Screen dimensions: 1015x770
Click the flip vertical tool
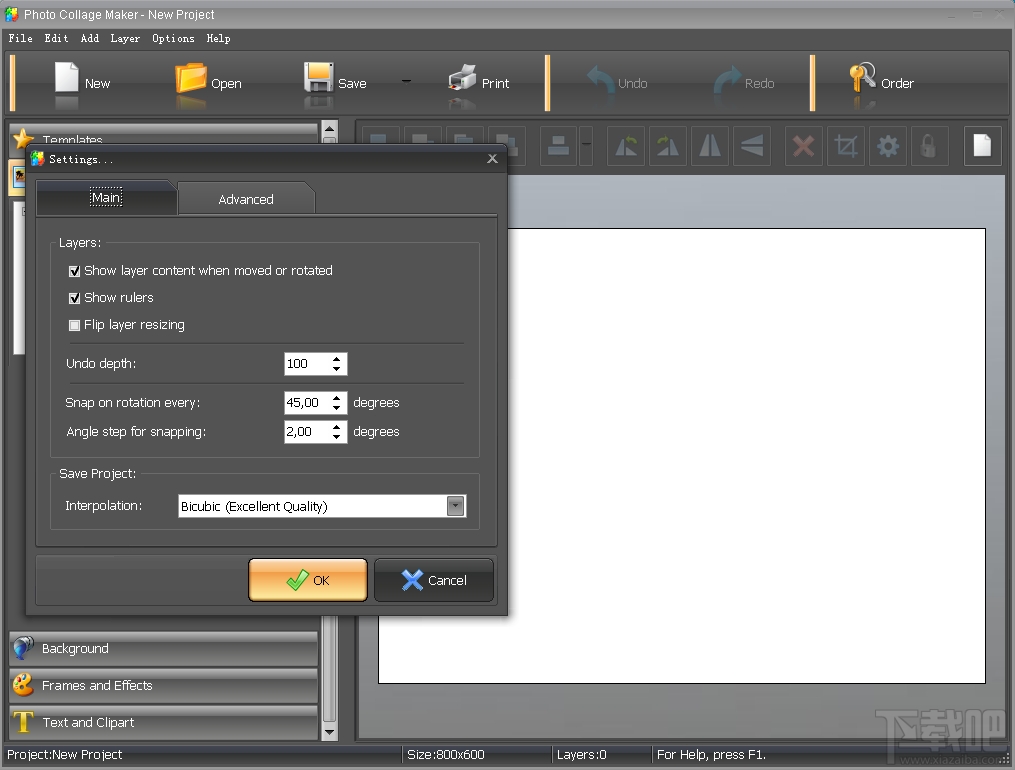[752, 146]
